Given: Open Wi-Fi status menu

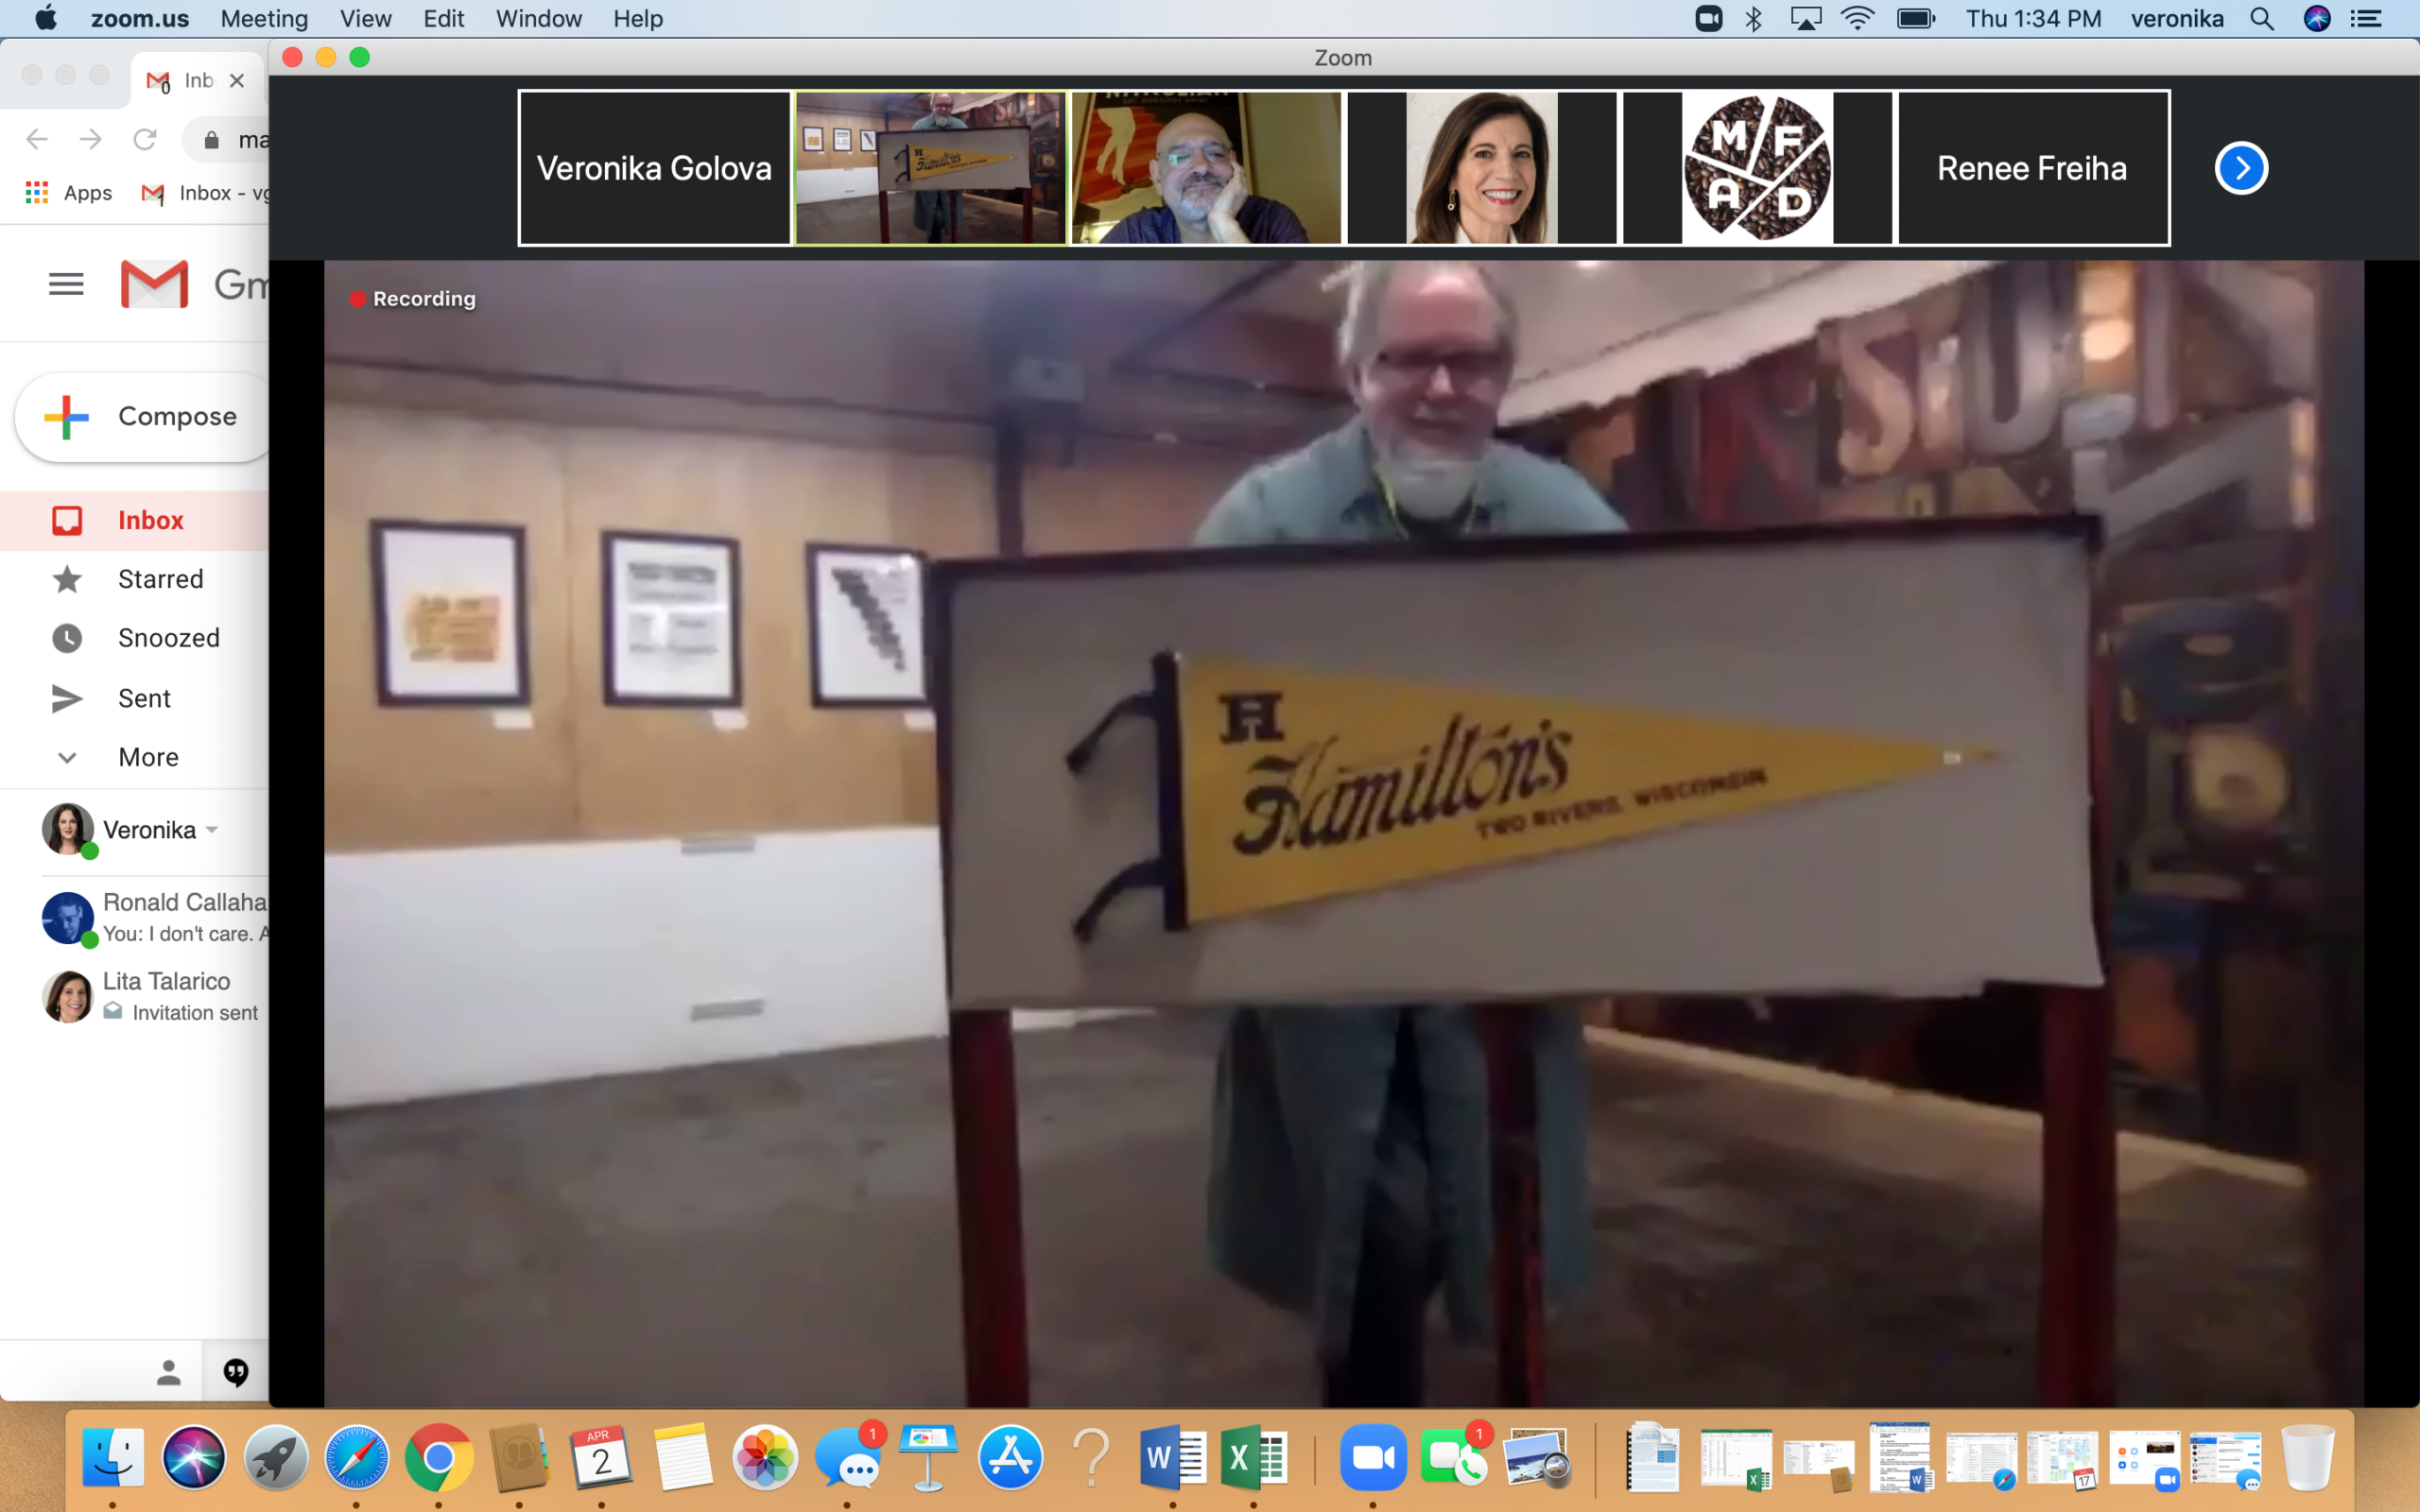Looking at the screenshot, I should pos(1857,18).
